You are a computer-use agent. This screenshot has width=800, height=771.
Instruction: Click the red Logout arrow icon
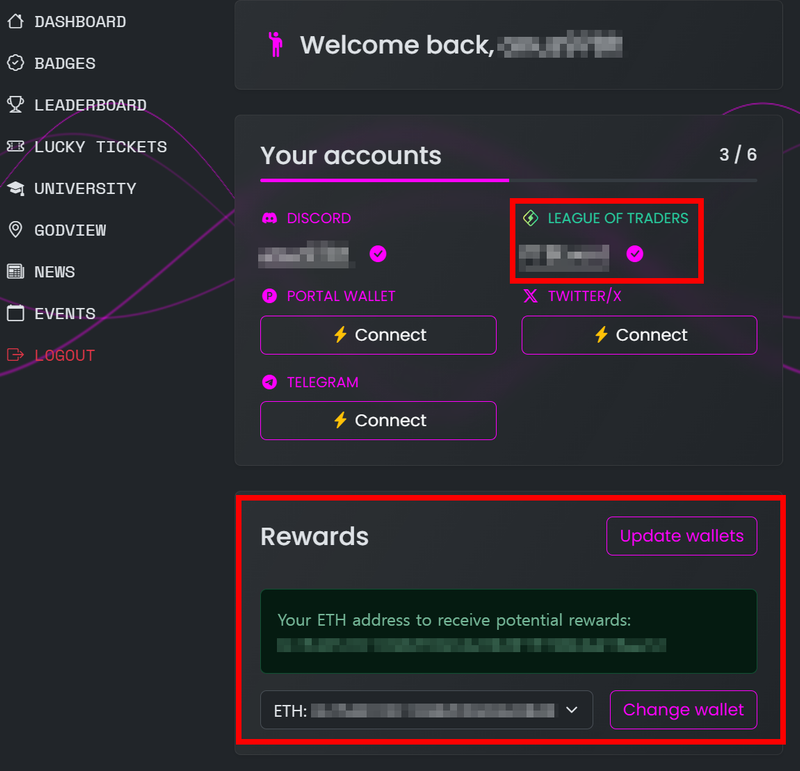click(16, 355)
